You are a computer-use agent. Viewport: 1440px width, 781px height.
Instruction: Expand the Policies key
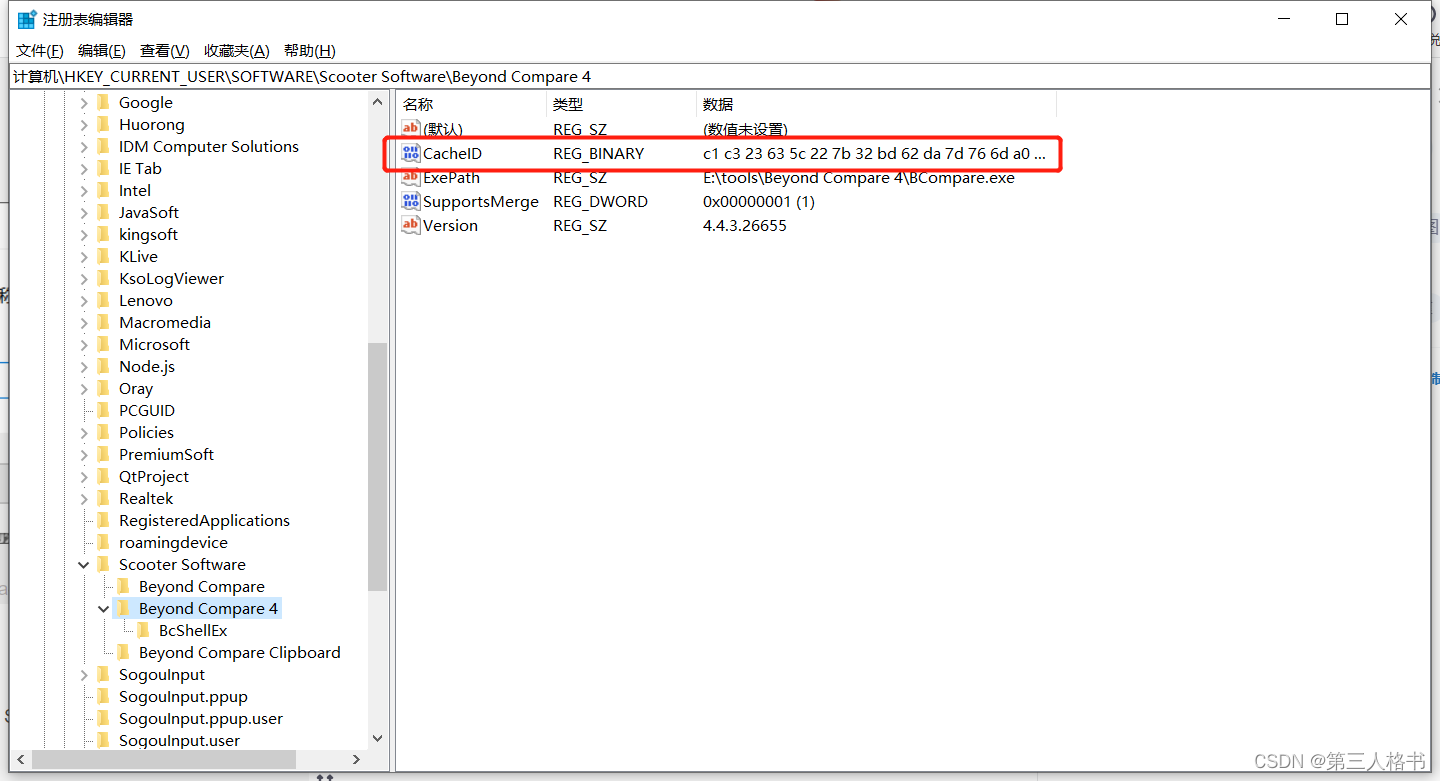[85, 433]
